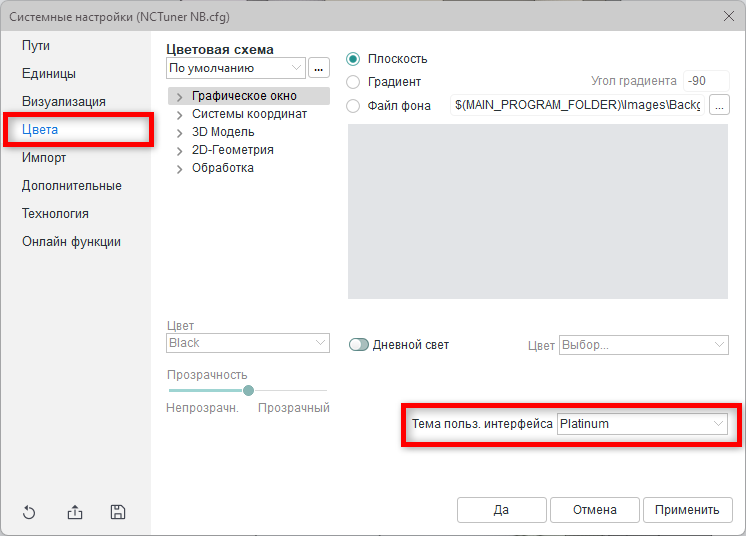Click the Прозрачность slider handle
Image resolution: width=746 pixels, height=536 pixels.
click(248, 390)
